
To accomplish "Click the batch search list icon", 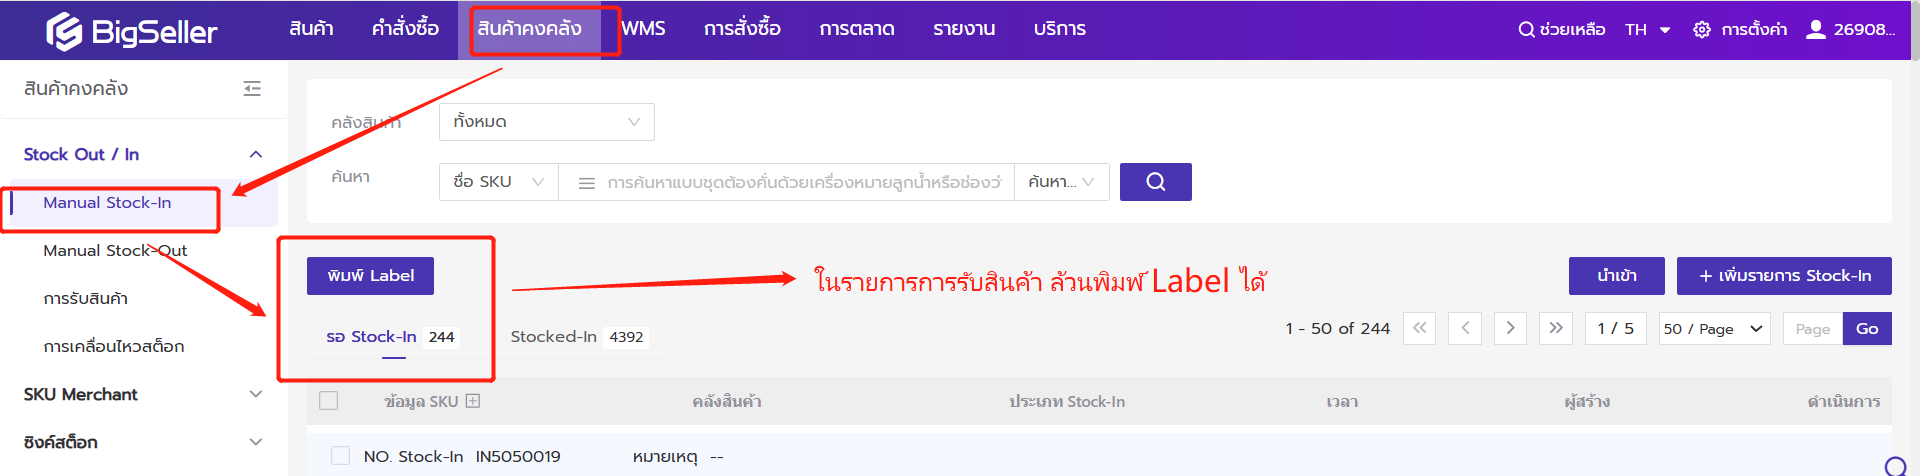I will click(587, 183).
